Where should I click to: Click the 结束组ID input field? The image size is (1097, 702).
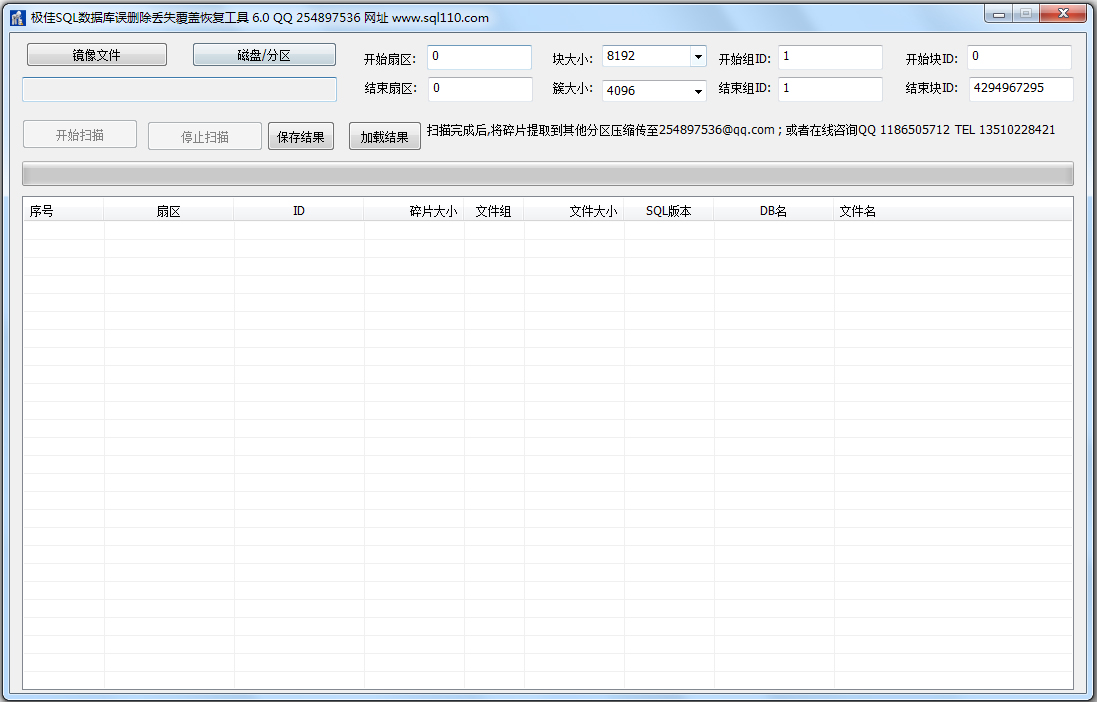coord(830,88)
